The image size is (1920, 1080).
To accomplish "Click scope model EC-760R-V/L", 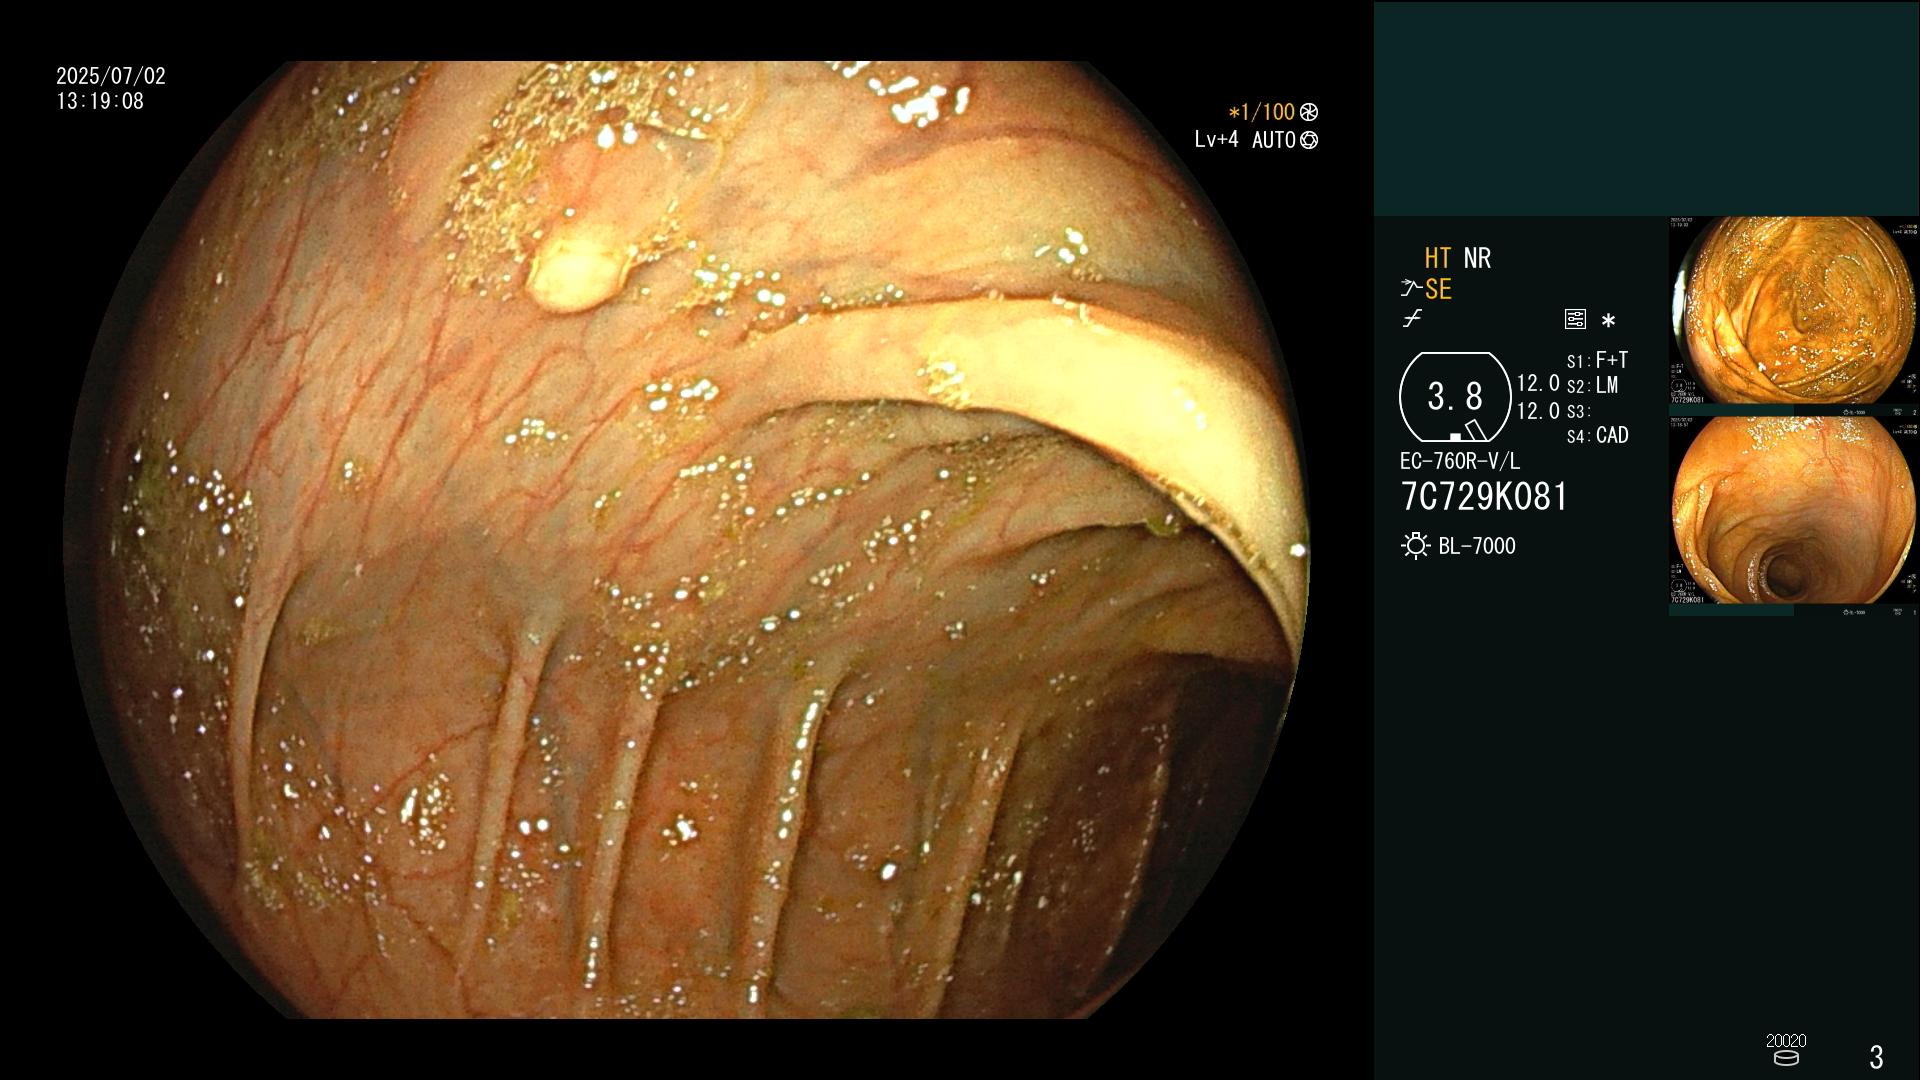I will point(1460,461).
